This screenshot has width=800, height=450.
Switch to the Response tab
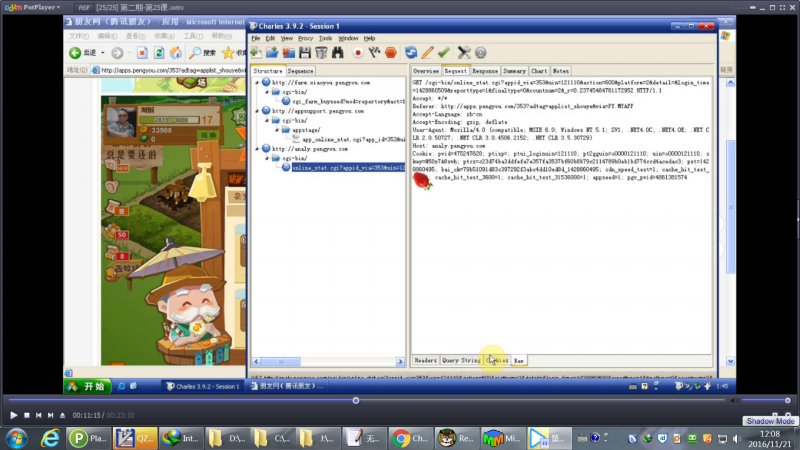[x=485, y=71]
